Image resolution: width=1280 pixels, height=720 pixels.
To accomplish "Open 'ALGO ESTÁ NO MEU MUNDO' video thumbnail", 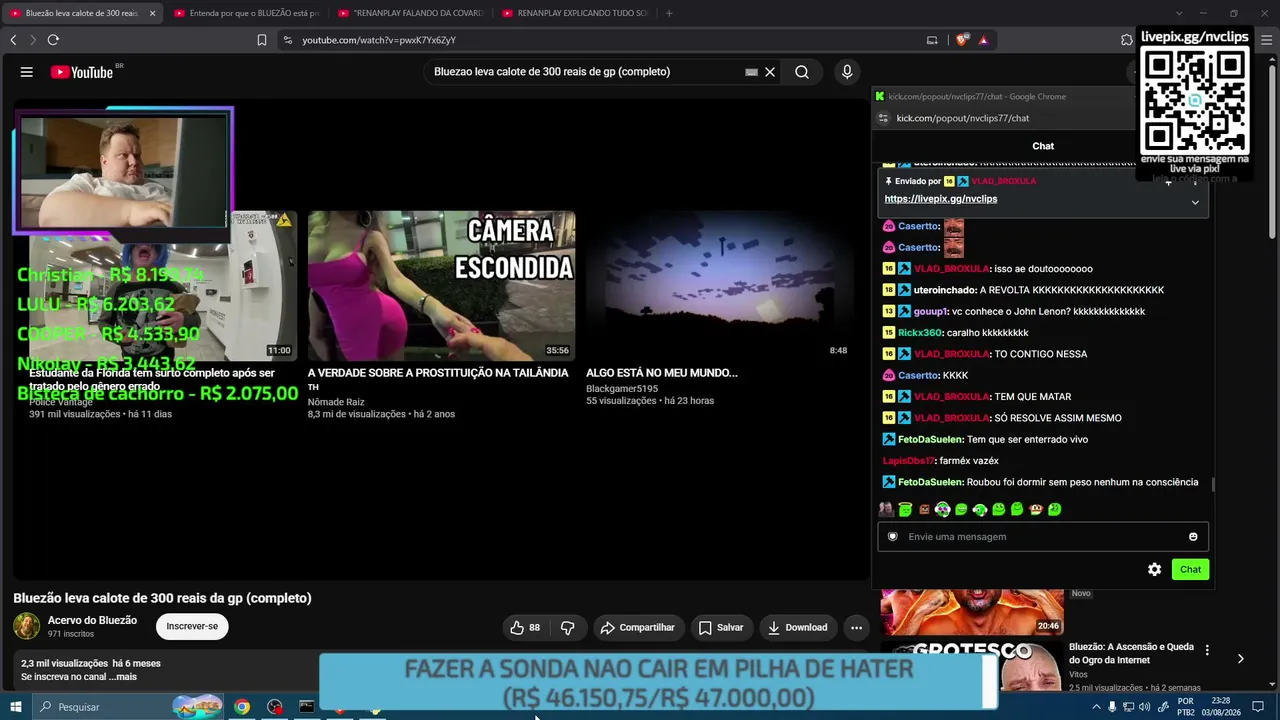I will 720,286.
